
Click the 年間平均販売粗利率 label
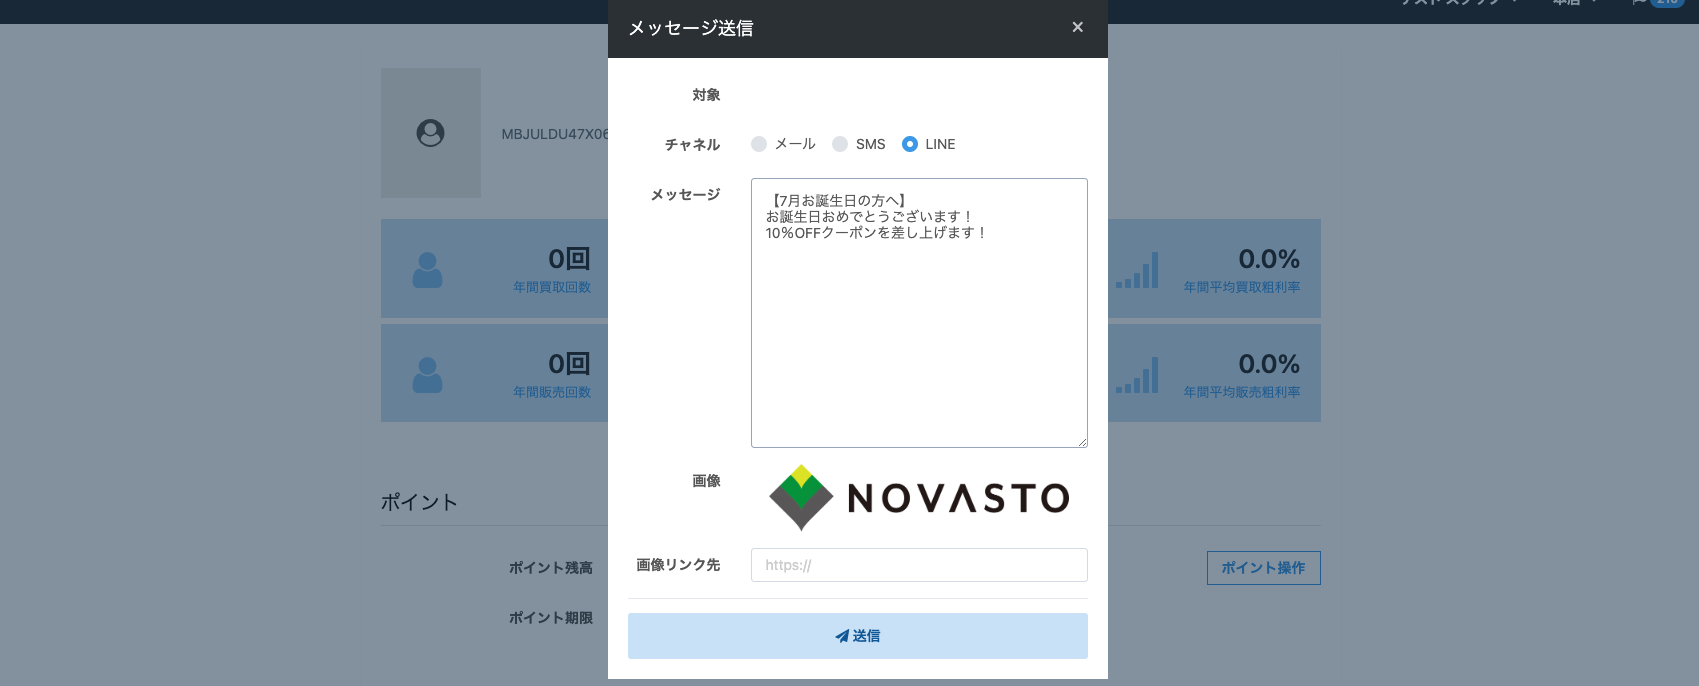coord(1242,392)
